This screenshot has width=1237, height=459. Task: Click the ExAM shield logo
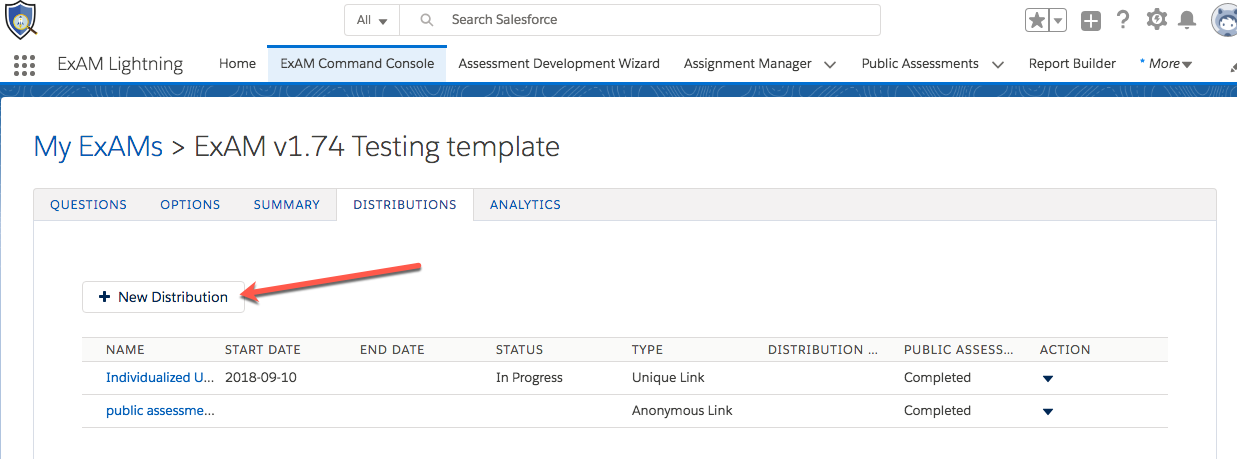coord(22,20)
